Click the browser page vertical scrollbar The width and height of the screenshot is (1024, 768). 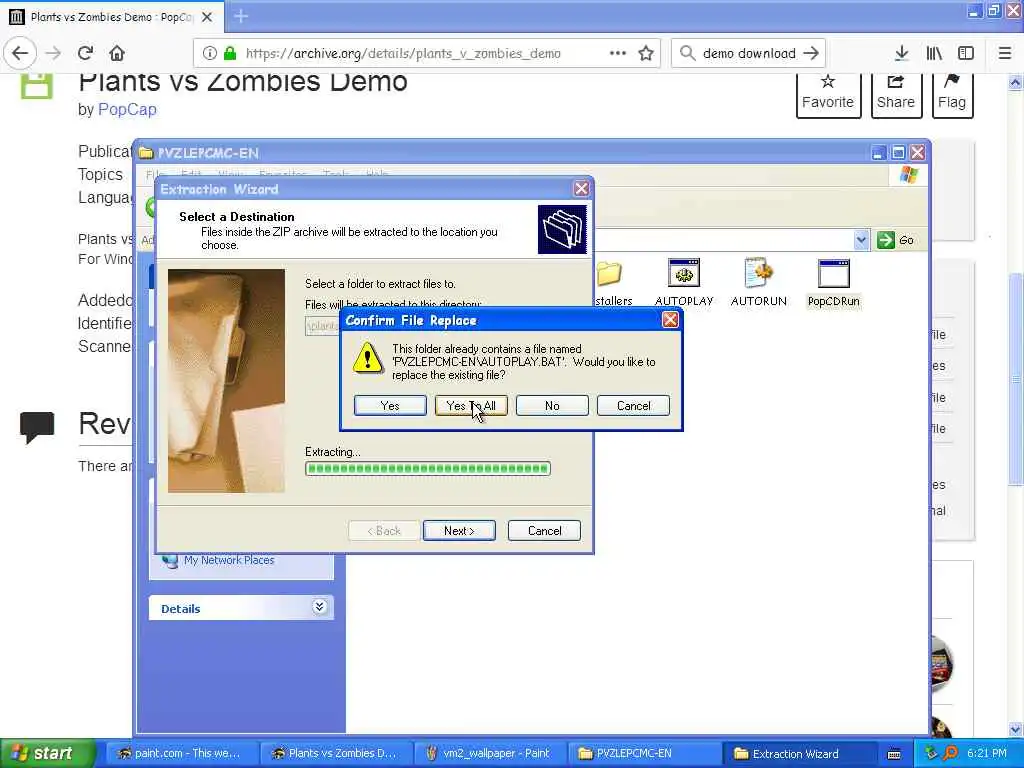1015,379
